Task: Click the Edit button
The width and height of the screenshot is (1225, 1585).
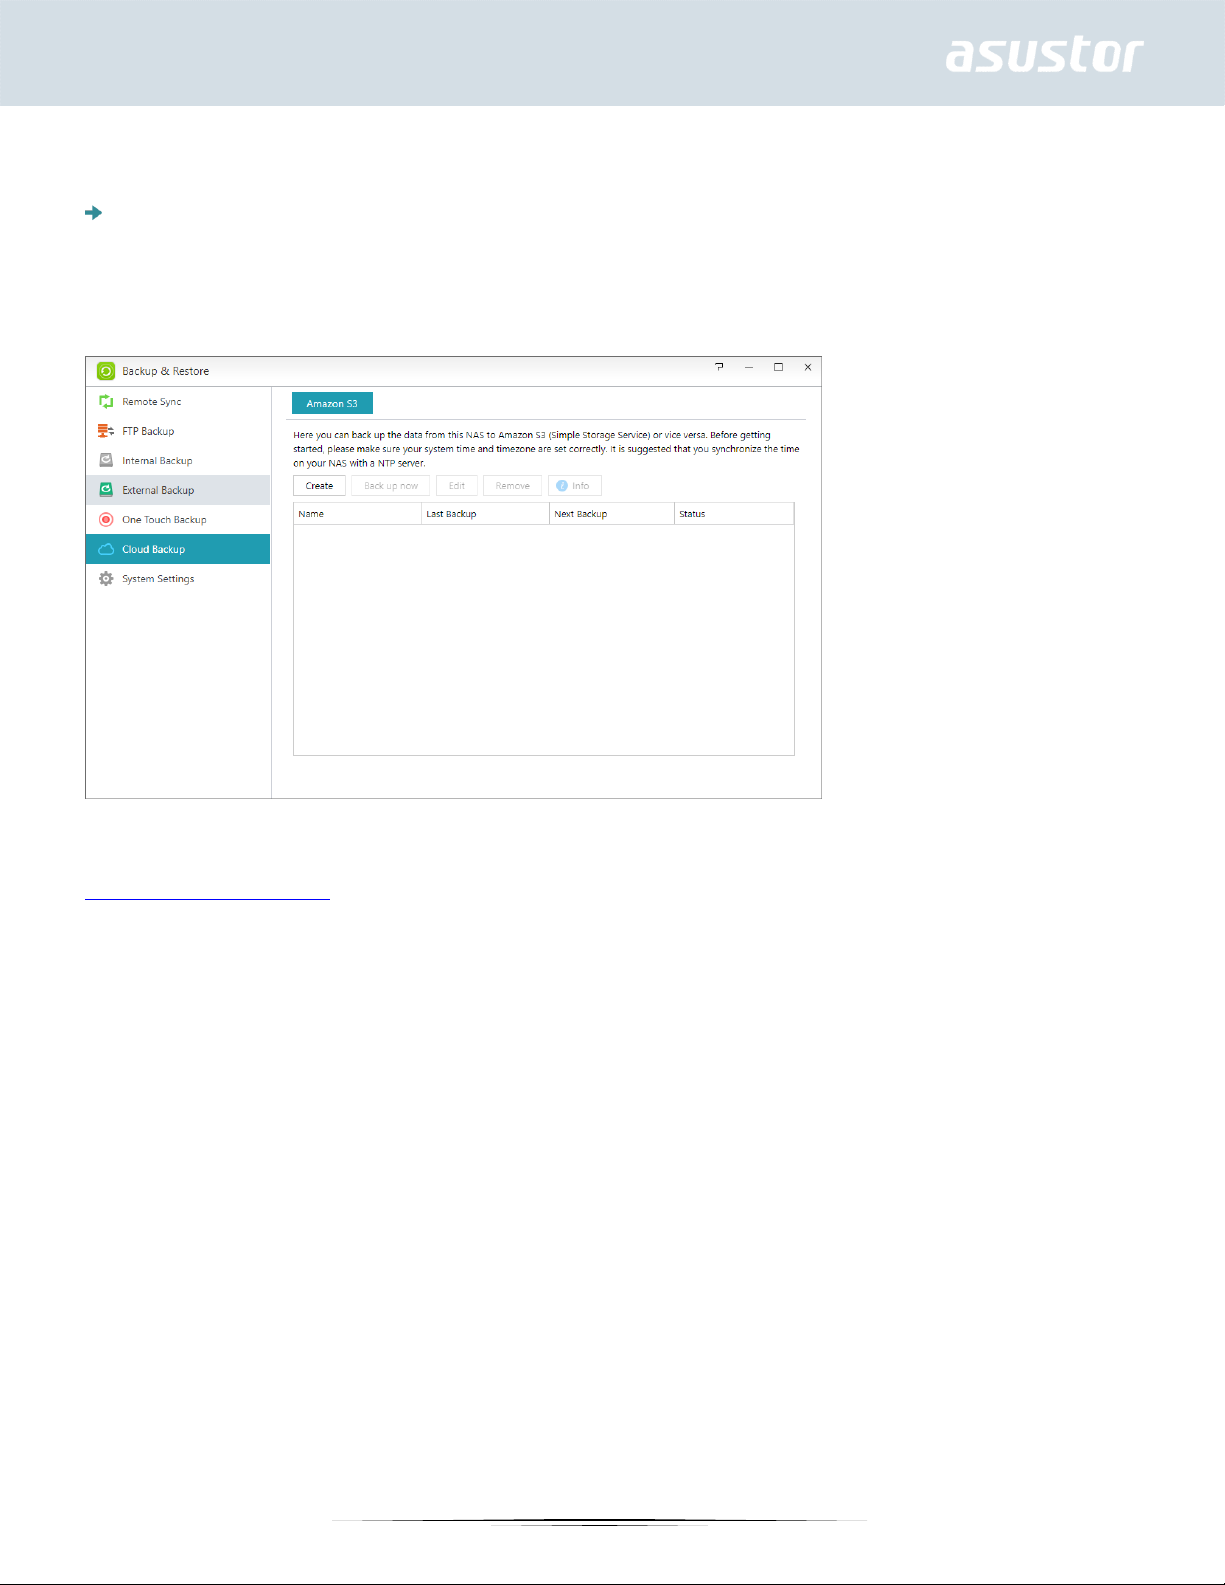Action: tap(457, 486)
